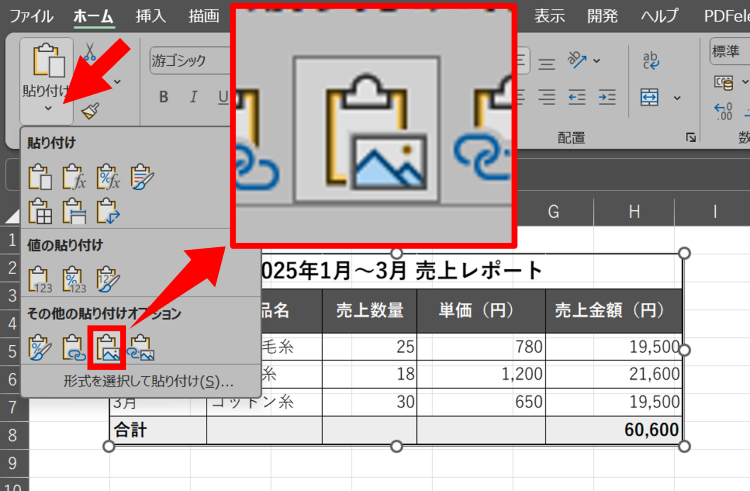Click the main Paste clipboard icon
Image resolution: width=750 pixels, height=491 pixels.
(48, 60)
